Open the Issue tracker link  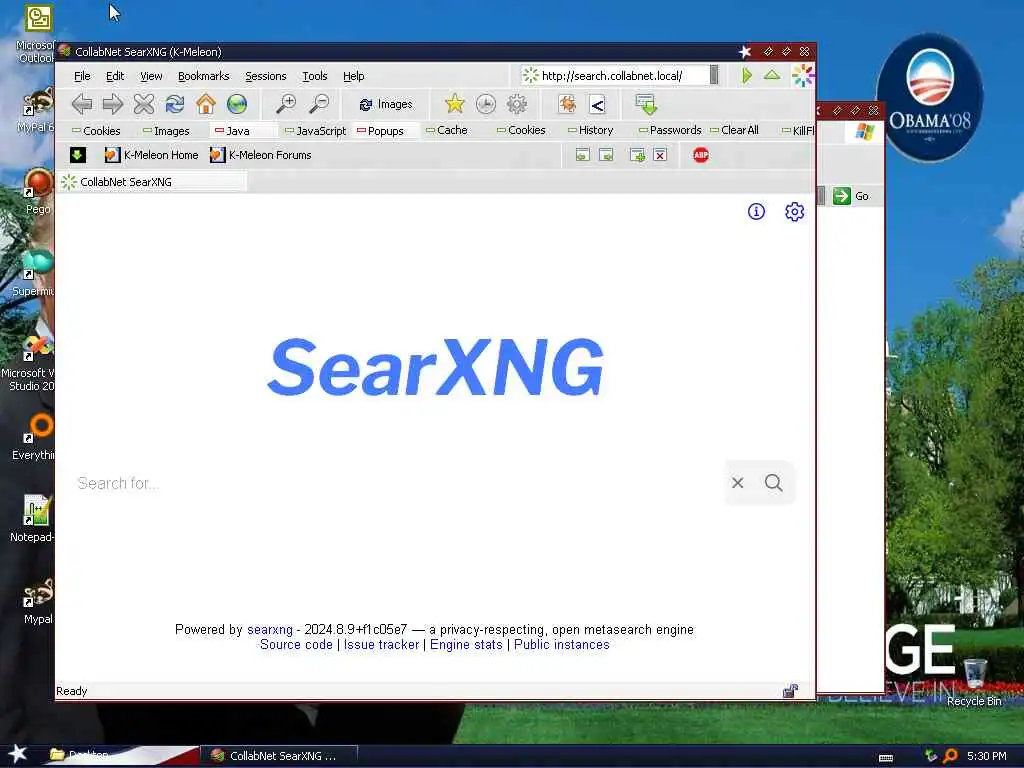pyautogui.click(x=381, y=645)
